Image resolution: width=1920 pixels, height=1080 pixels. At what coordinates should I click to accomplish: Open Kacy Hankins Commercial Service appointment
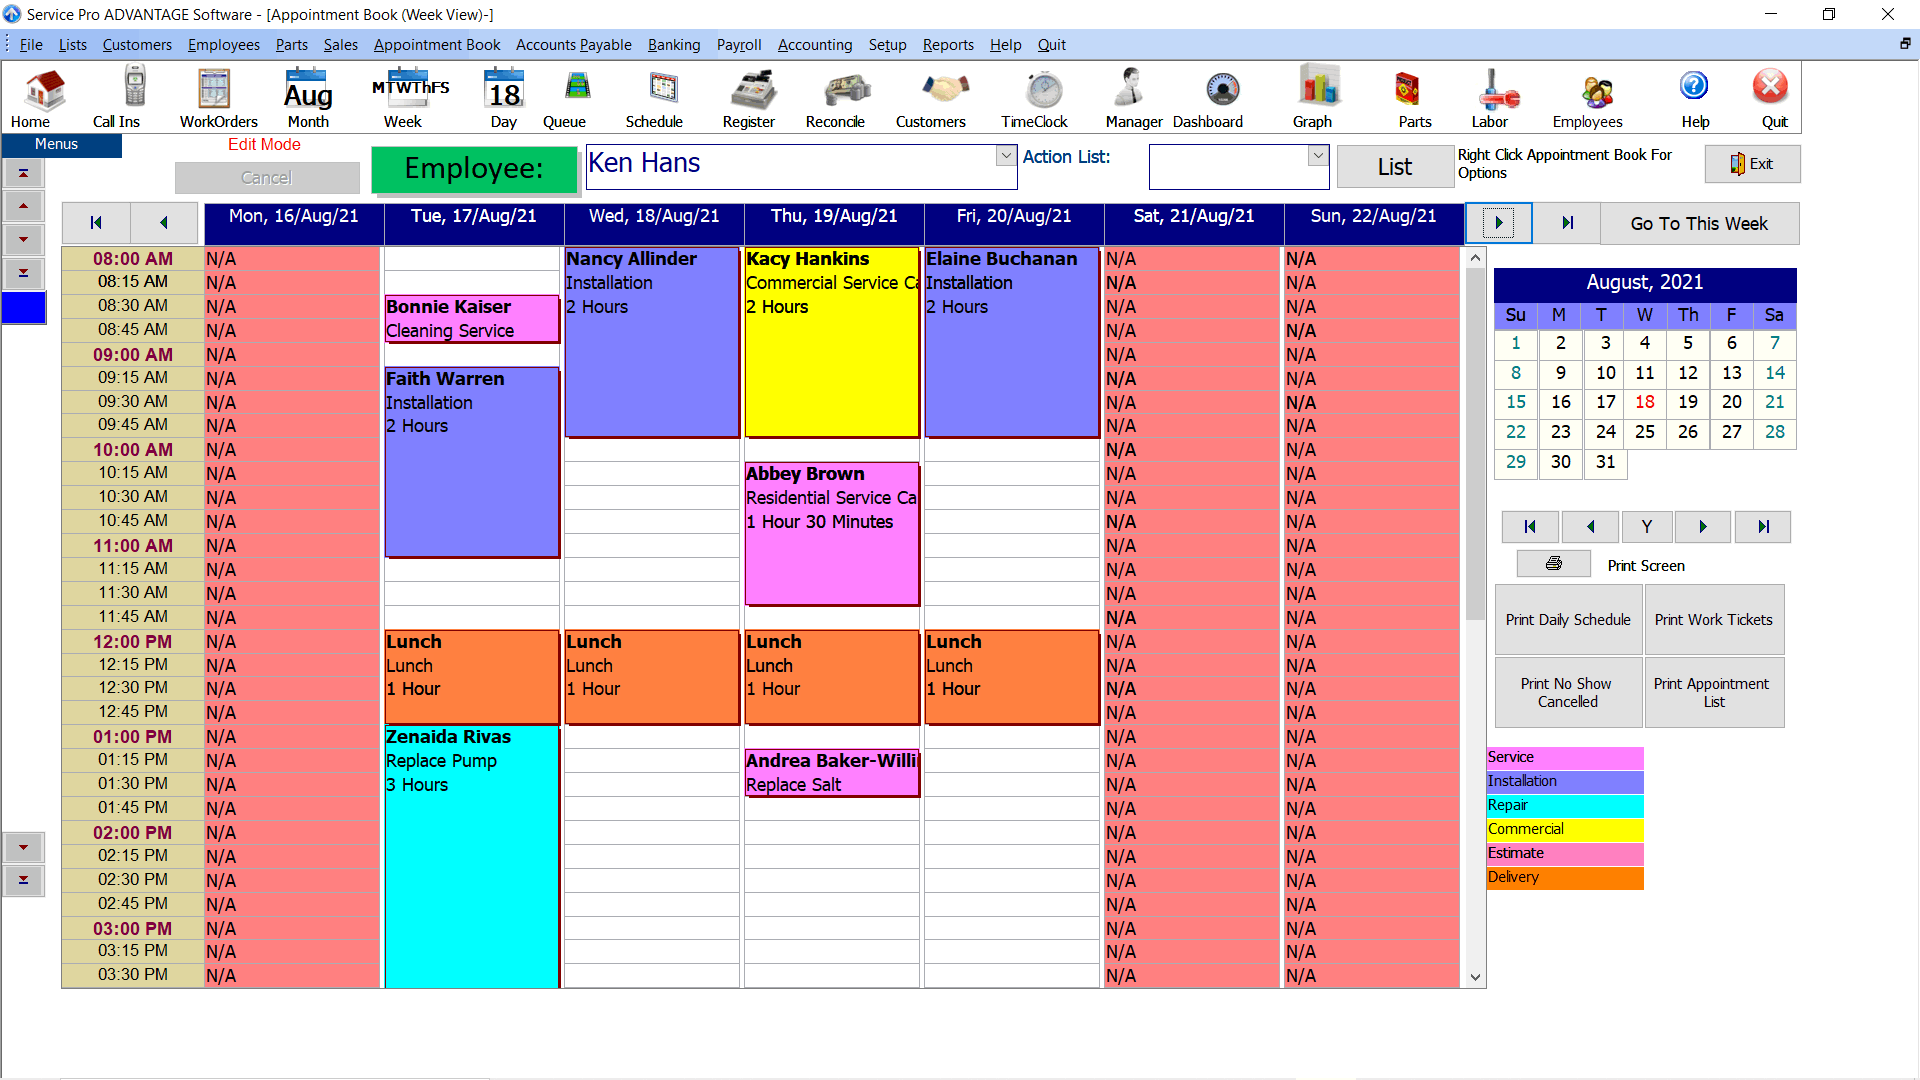coord(832,342)
